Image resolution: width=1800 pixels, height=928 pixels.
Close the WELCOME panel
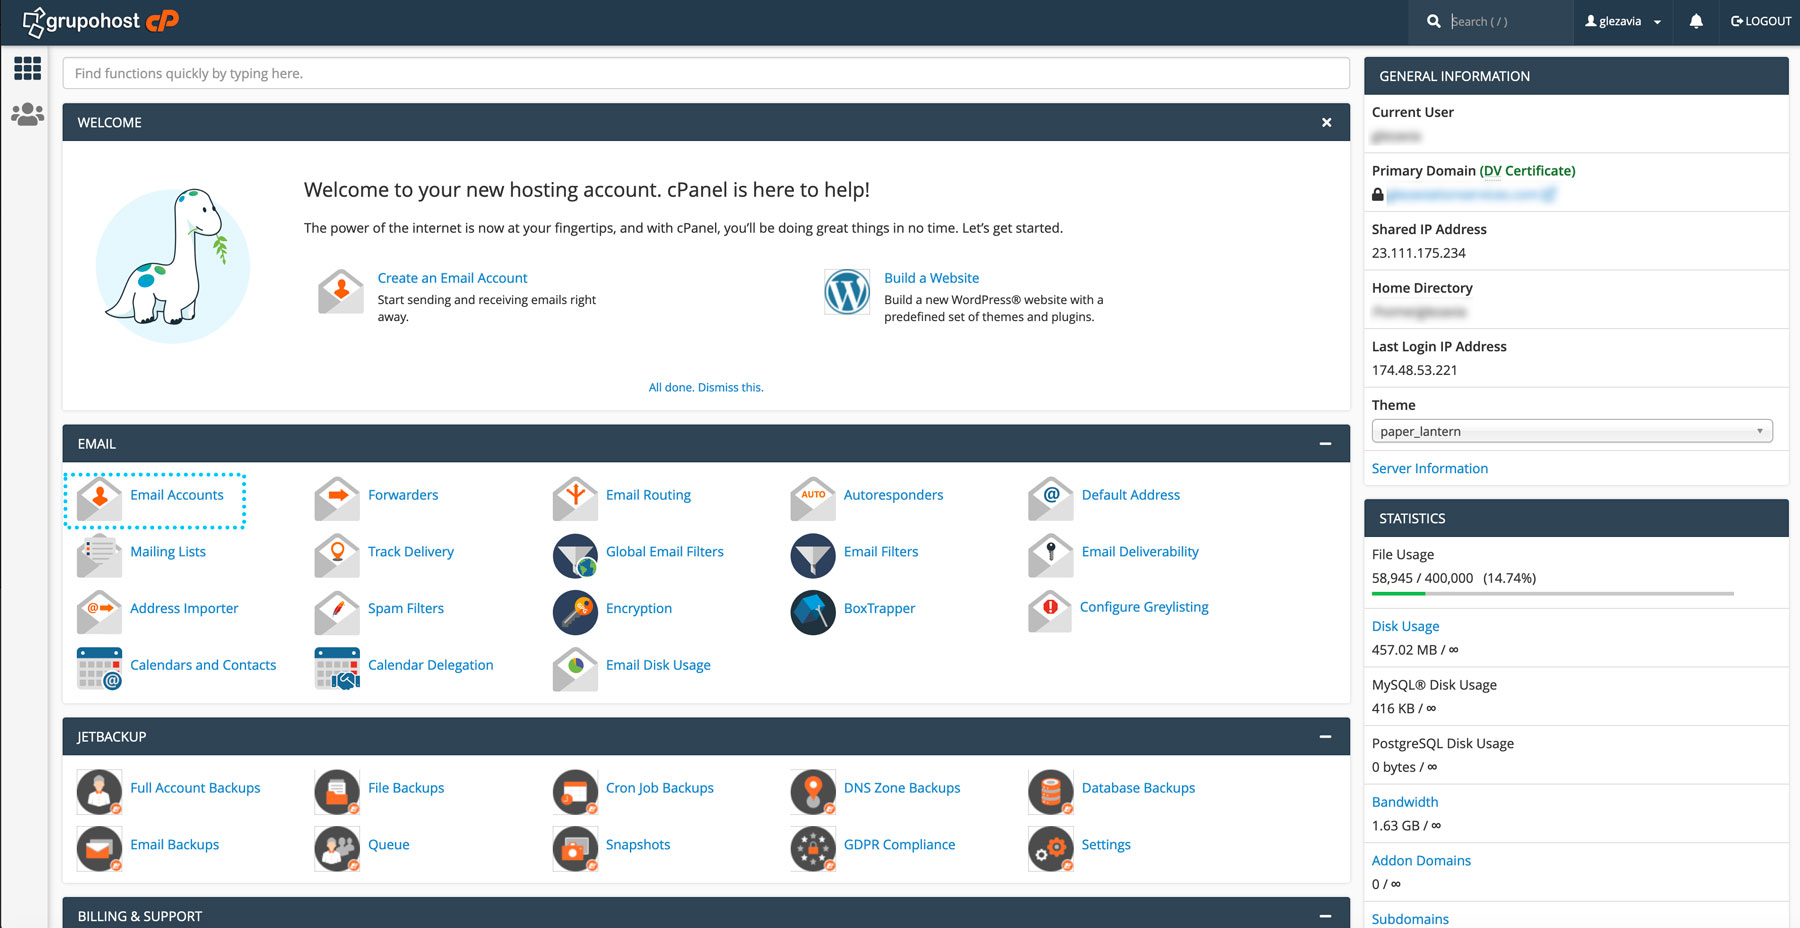point(1326,122)
